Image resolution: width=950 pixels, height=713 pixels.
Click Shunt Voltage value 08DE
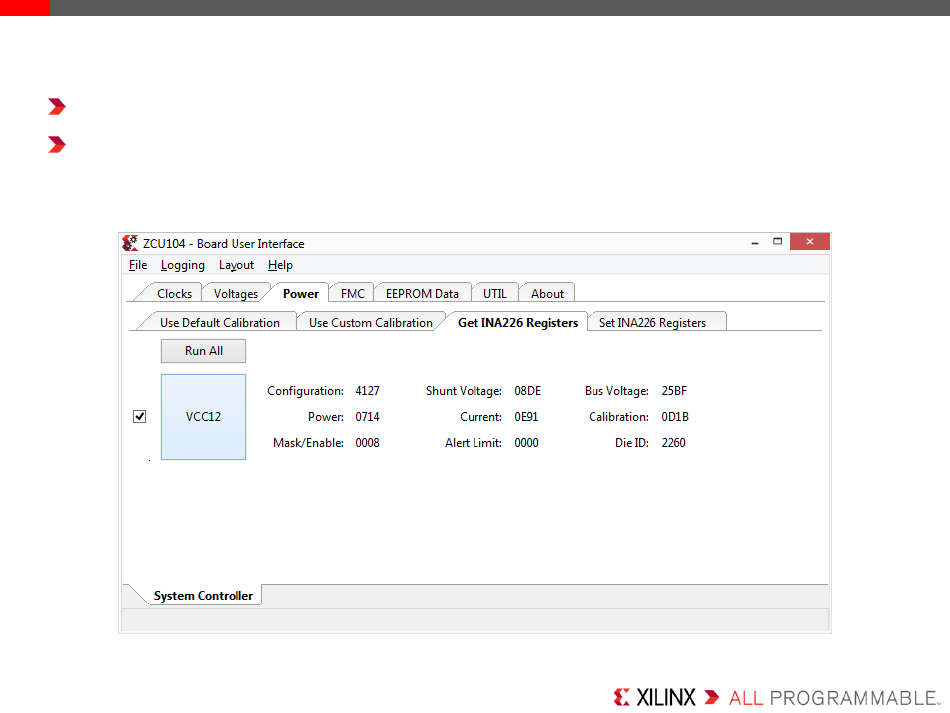pyautogui.click(x=528, y=391)
